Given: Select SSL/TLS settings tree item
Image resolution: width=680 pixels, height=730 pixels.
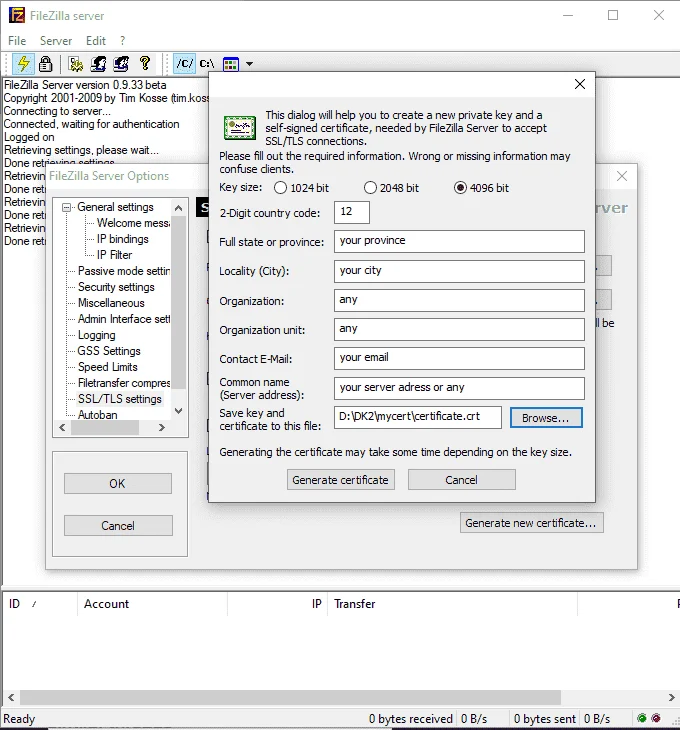Looking at the screenshot, I should [120, 399].
